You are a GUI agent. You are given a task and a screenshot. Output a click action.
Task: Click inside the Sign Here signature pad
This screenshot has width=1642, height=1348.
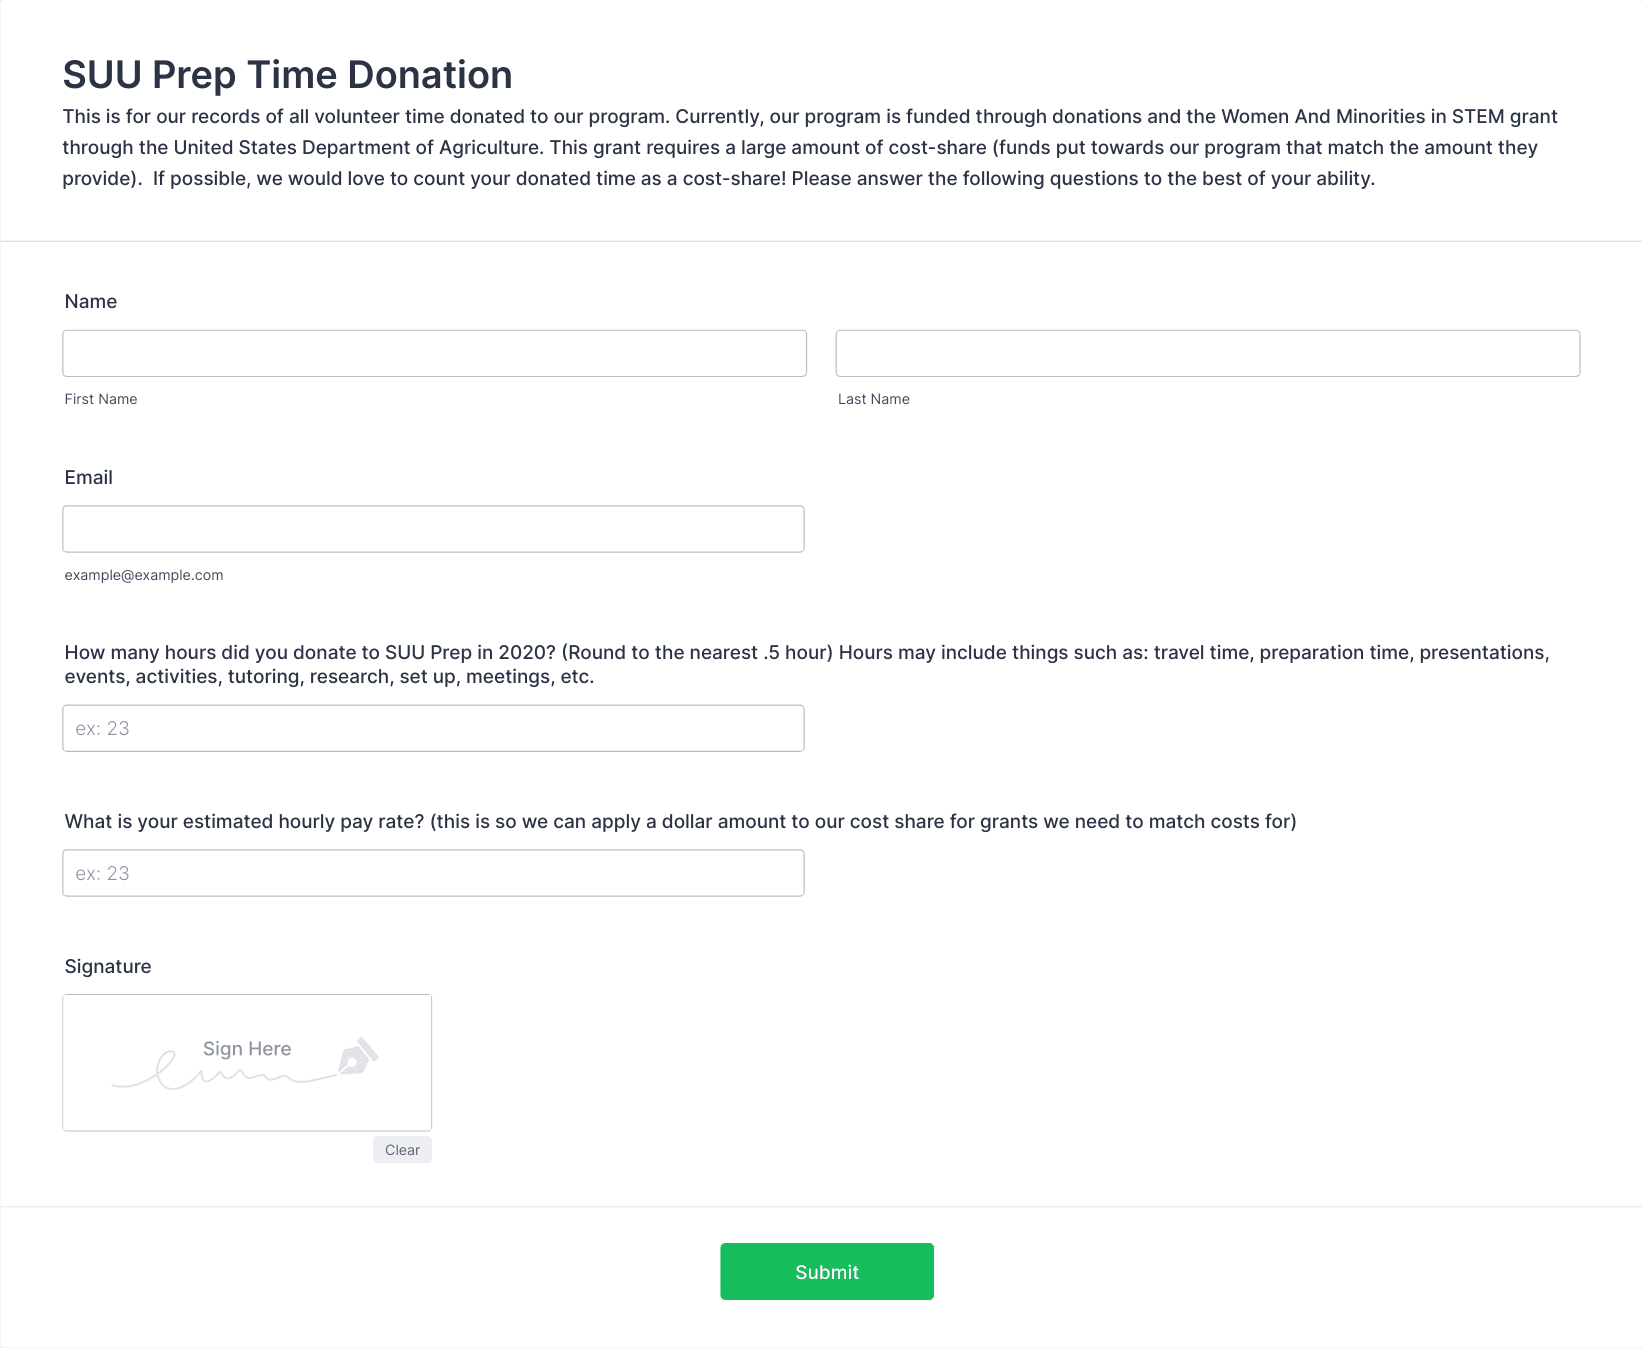(247, 1063)
